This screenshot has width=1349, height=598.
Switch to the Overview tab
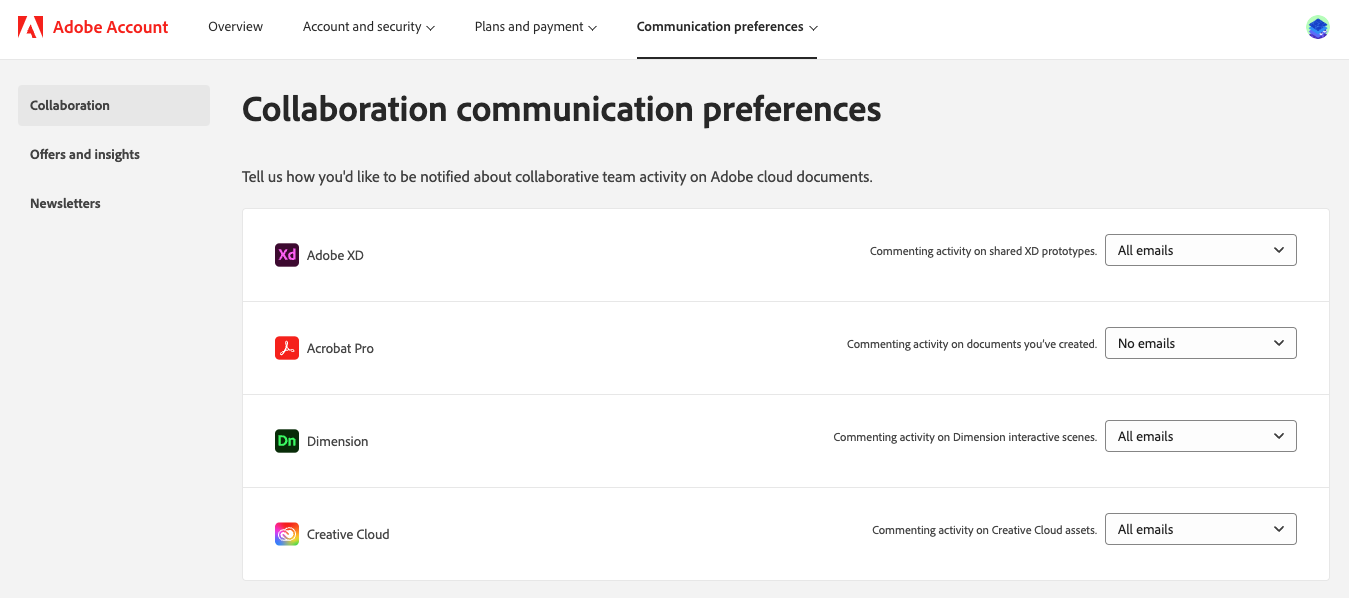click(235, 27)
